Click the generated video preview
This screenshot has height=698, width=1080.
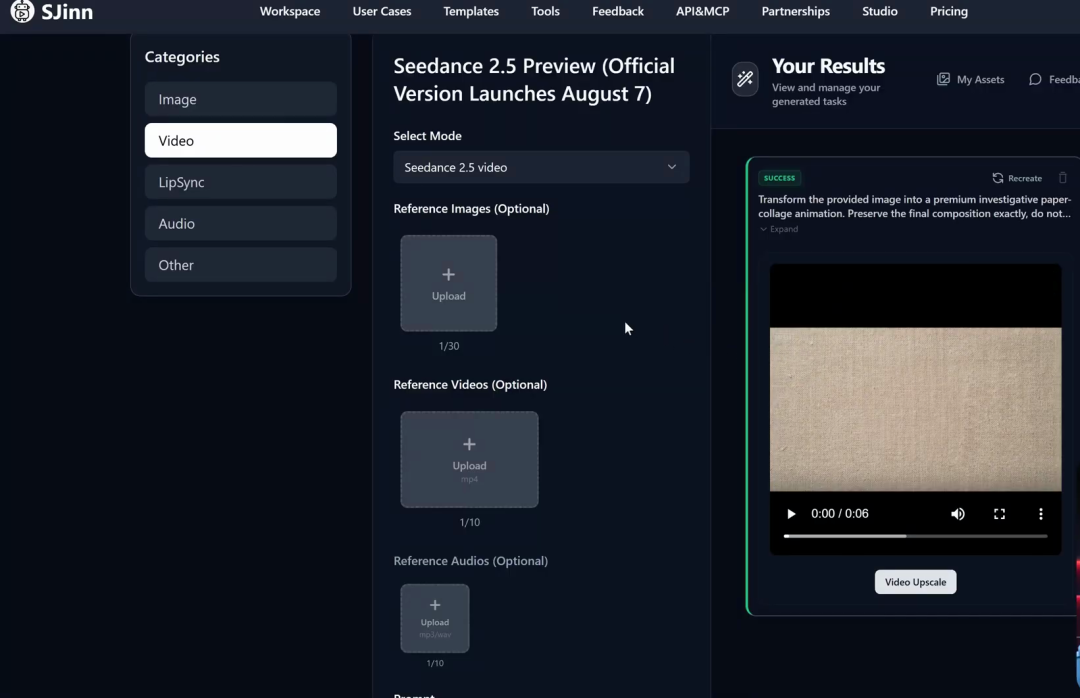pos(915,409)
